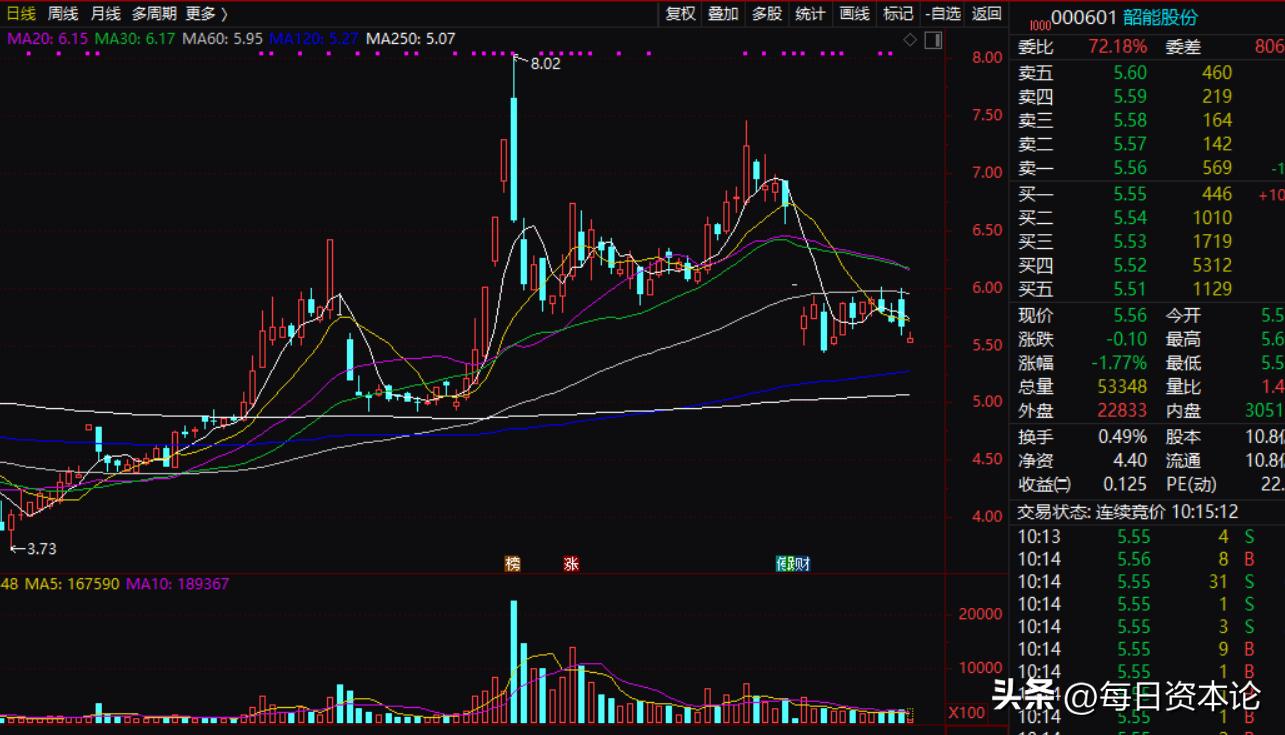Open the 统计 statistics tool
This screenshot has height=735, width=1285.
coord(810,13)
